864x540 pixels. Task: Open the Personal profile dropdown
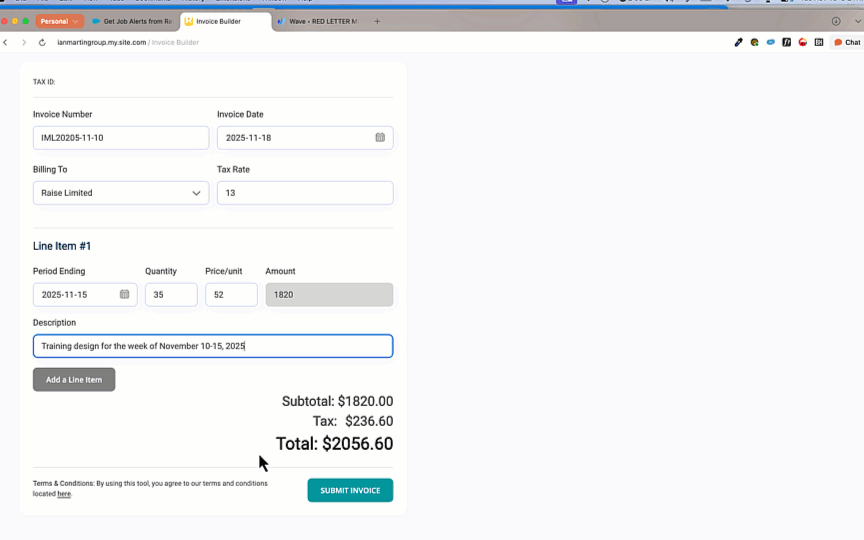(59, 21)
